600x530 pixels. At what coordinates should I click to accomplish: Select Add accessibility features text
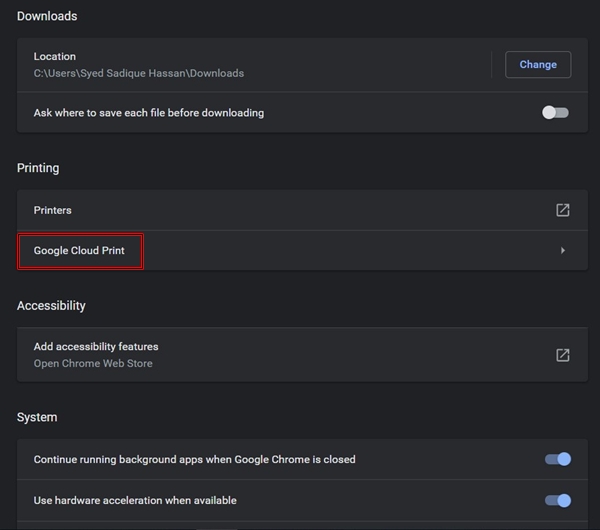[96, 346]
